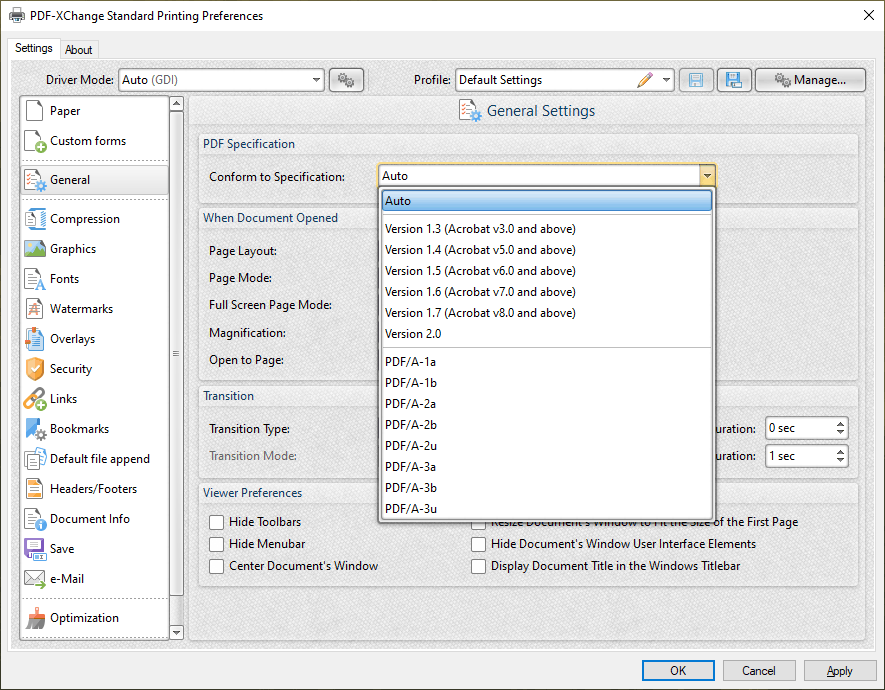The height and width of the screenshot is (690, 885).
Task: Increase the 0 sec duration spinner
Action: 840,423
